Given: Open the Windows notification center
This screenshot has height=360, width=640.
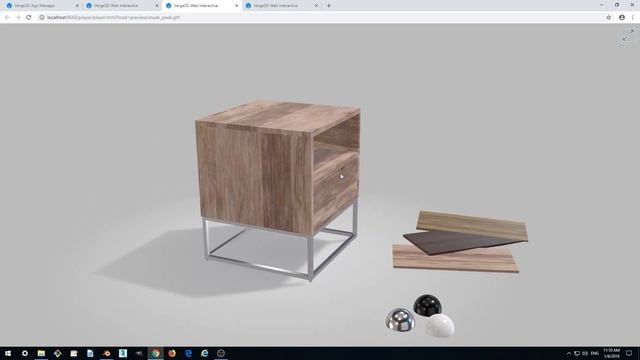Looking at the screenshot, I should pos(629,353).
